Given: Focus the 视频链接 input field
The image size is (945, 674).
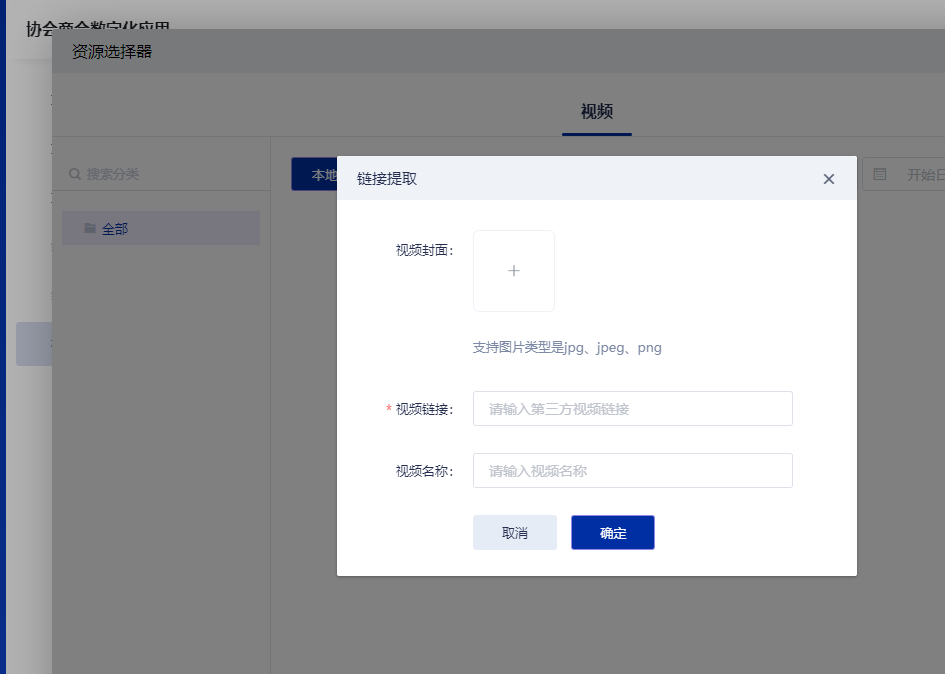Looking at the screenshot, I should click(632, 408).
